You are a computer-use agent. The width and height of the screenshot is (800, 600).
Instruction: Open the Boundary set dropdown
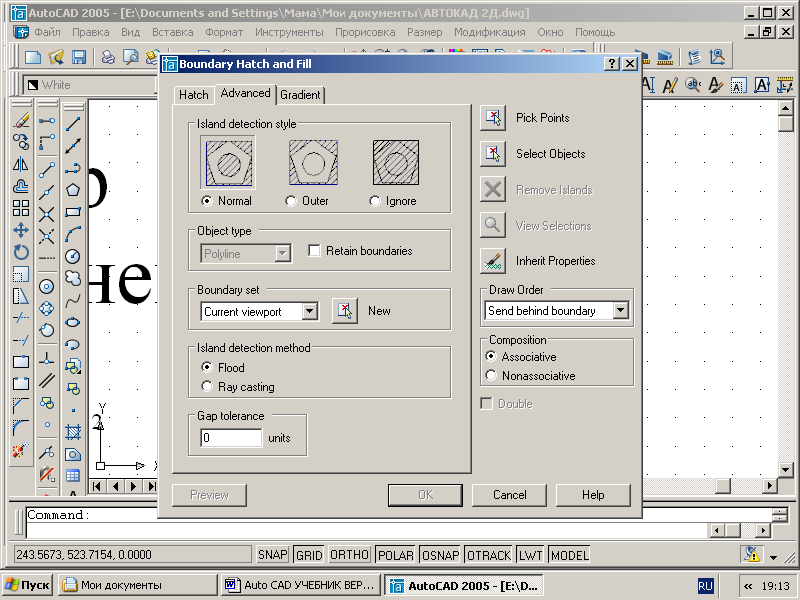(310, 311)
